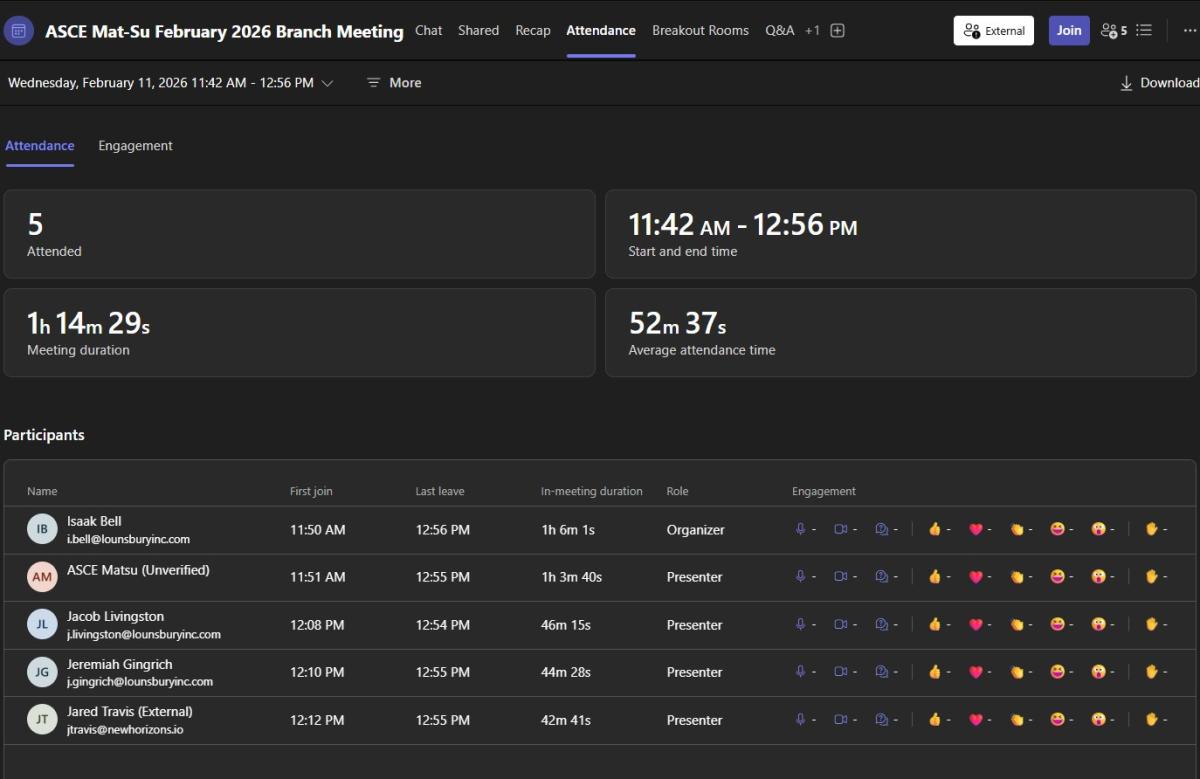Click the External participants badge
This screenshot has height=779, width=1200.
click(993, 31)
